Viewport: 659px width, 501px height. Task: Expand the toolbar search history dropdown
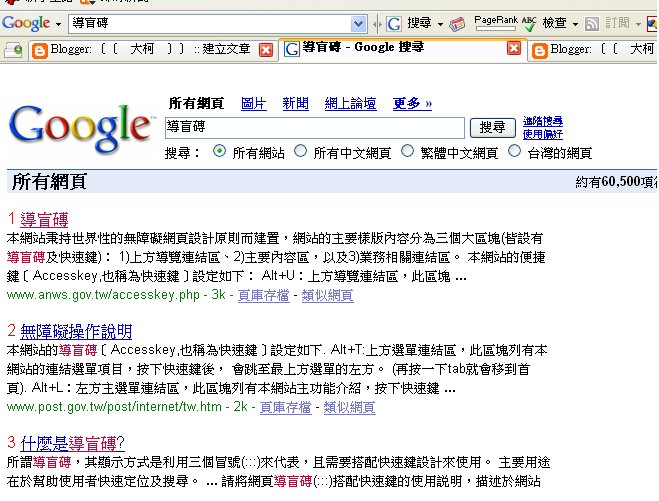(x=358, y=24)
